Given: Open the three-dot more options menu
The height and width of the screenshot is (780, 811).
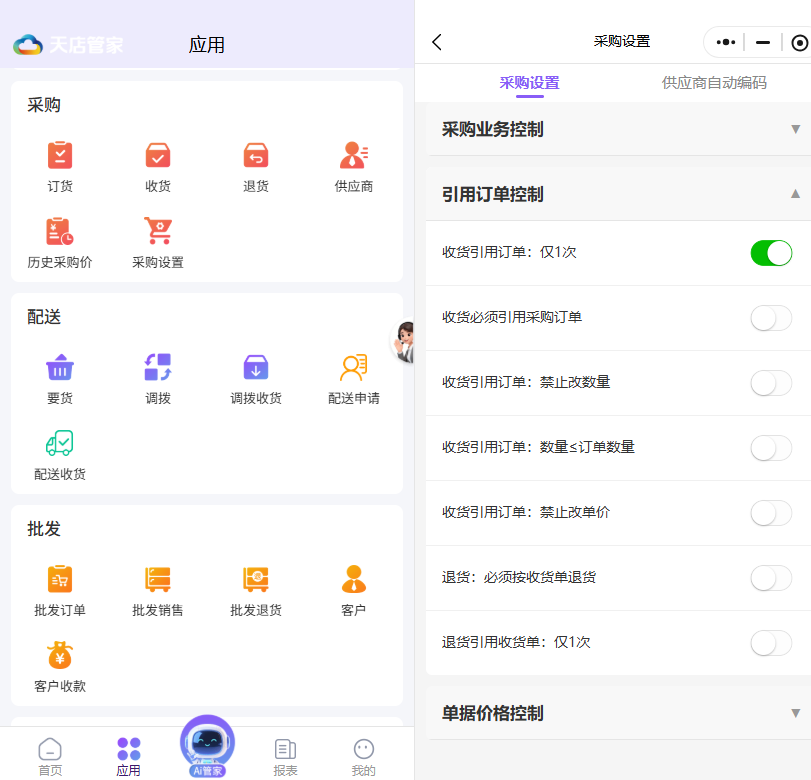Looking at the screenshot, I should click(726, 42).
